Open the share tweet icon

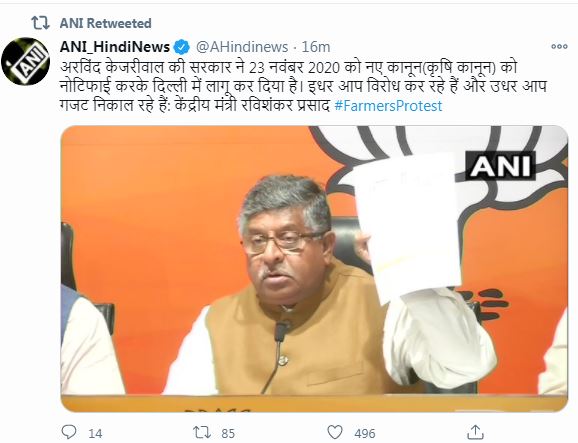476,432
